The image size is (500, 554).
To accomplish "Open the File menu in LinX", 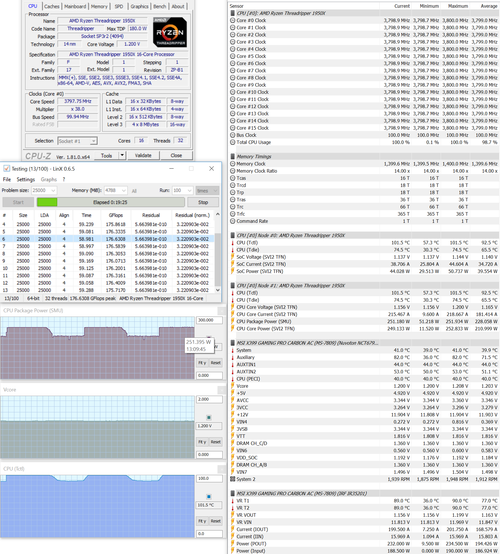I will 7,179.
